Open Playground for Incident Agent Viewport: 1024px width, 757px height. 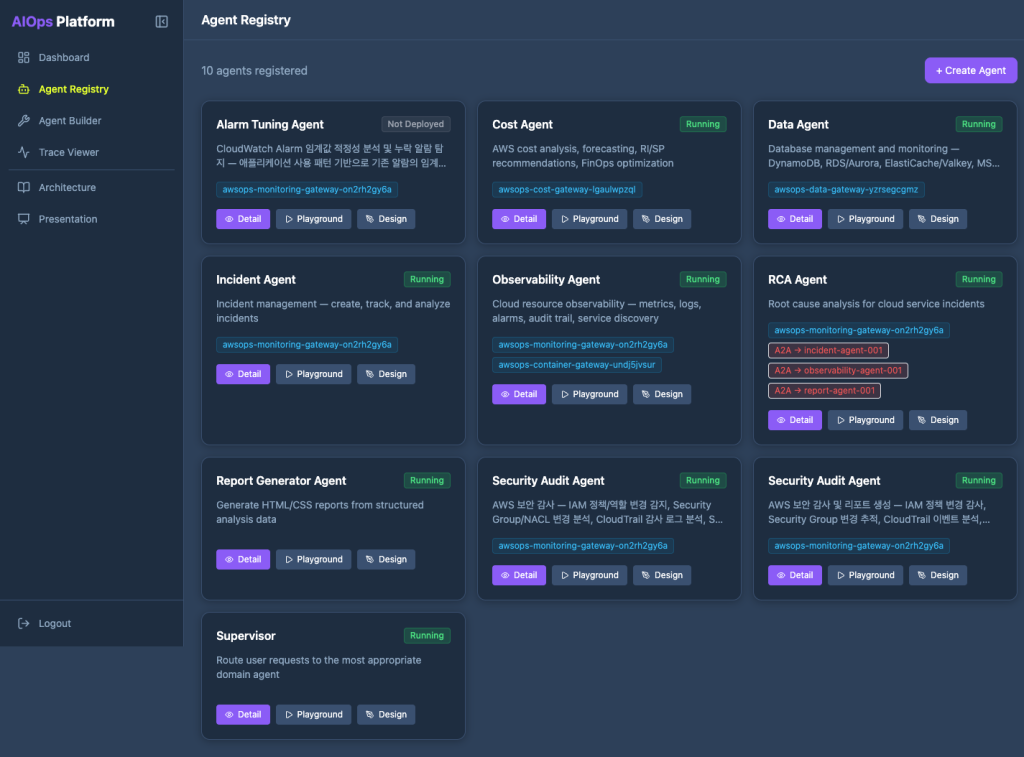pyautogui.click(x=313, y=374)
